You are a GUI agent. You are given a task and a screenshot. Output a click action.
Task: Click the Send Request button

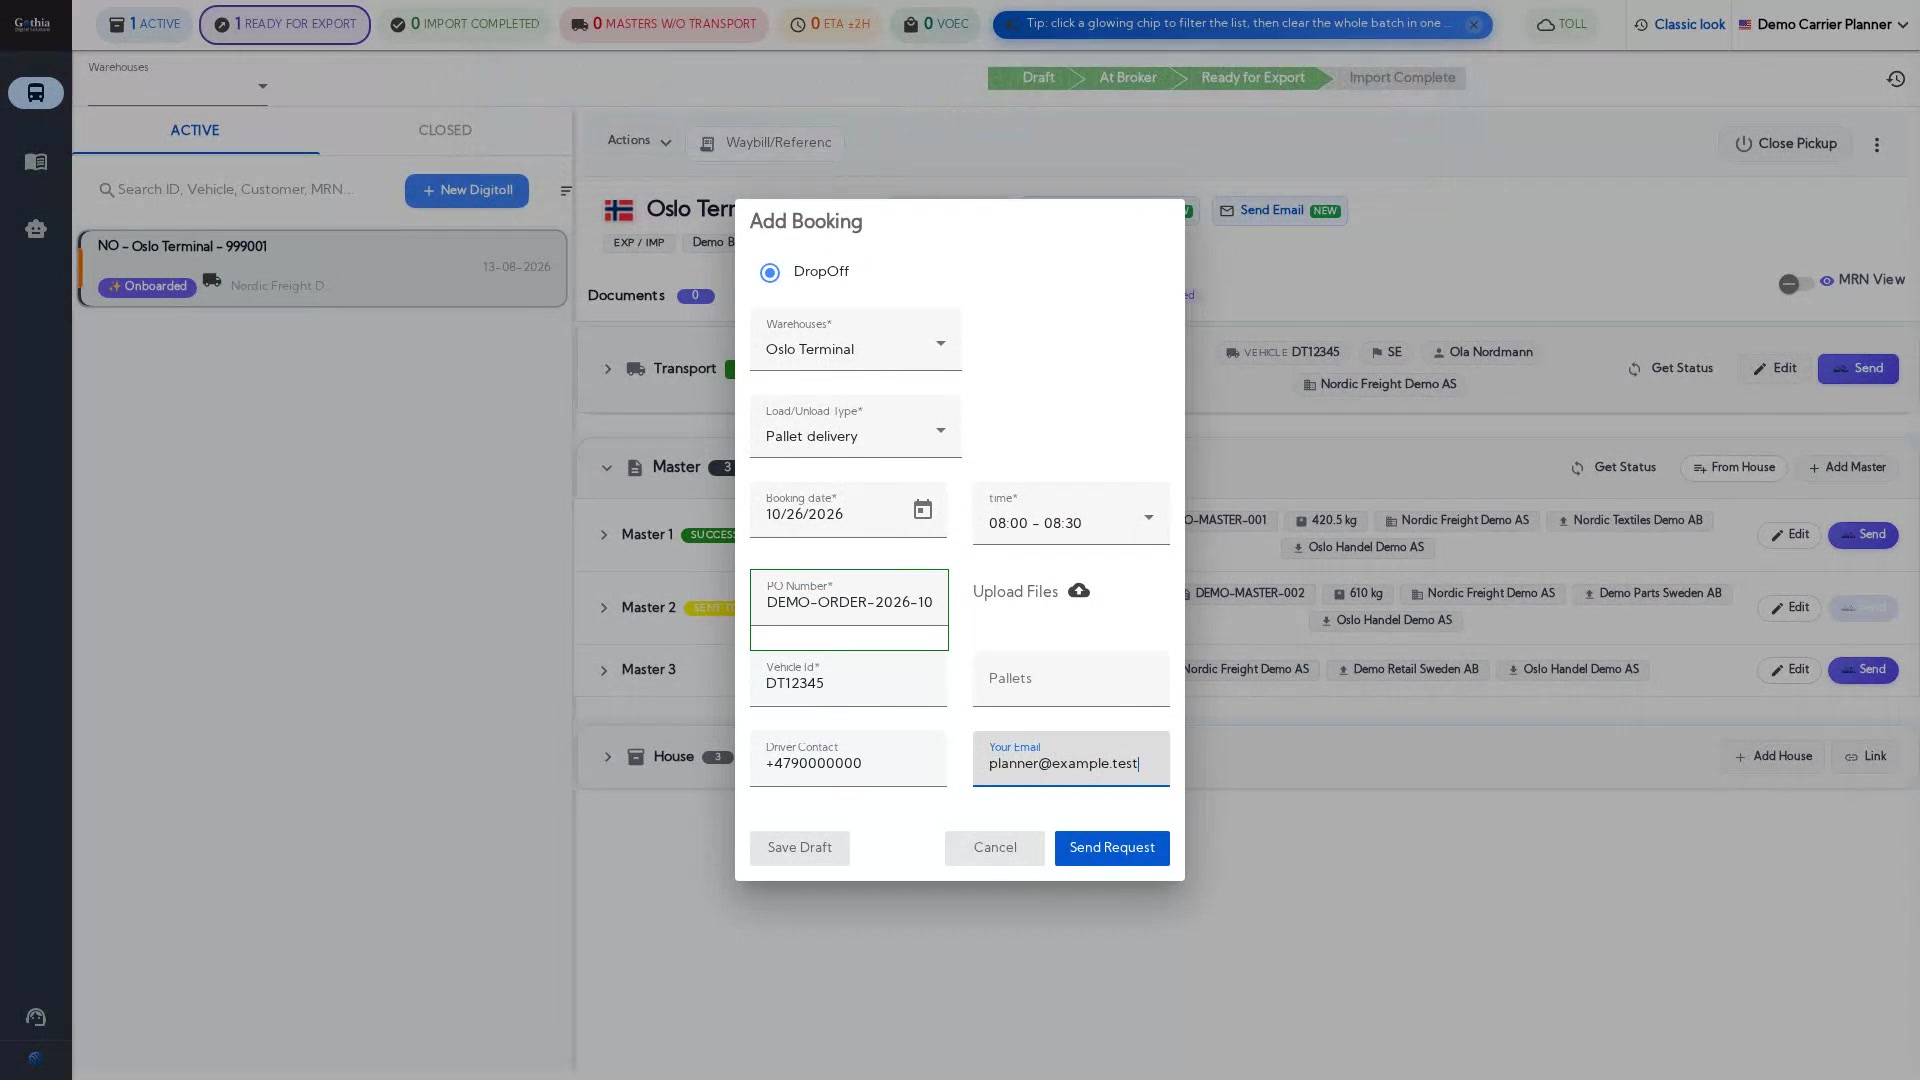(1112, 848)
